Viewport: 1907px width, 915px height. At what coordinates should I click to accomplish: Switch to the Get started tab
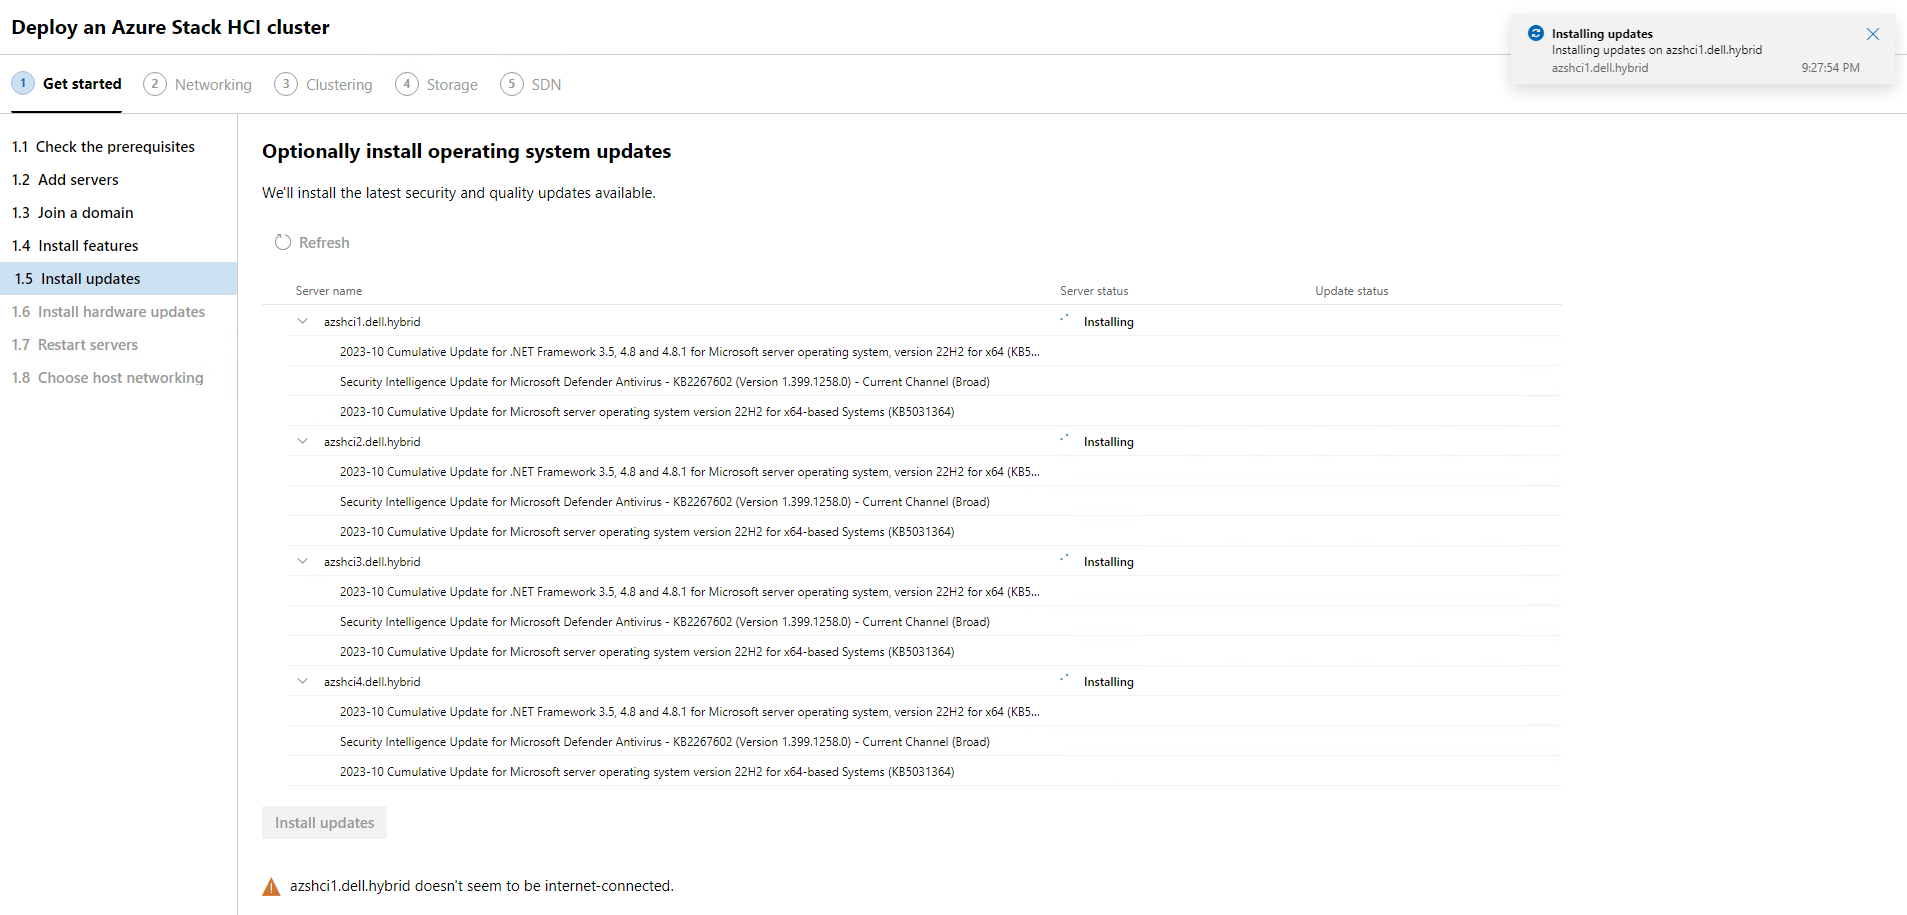(x=81, y=84)
